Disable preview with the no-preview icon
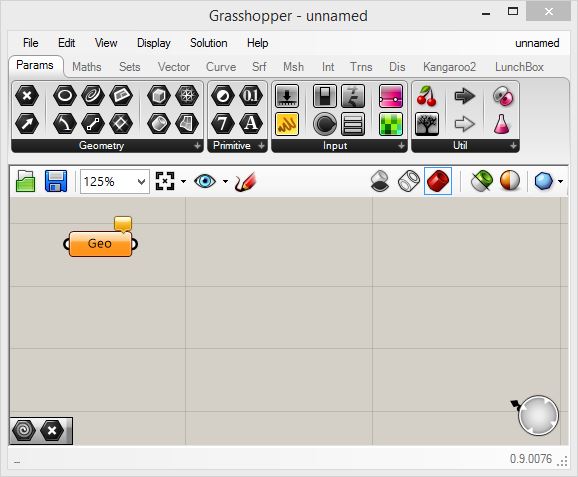Image resolution: width=578 pixels, height=477 pixels. [380, 181]
